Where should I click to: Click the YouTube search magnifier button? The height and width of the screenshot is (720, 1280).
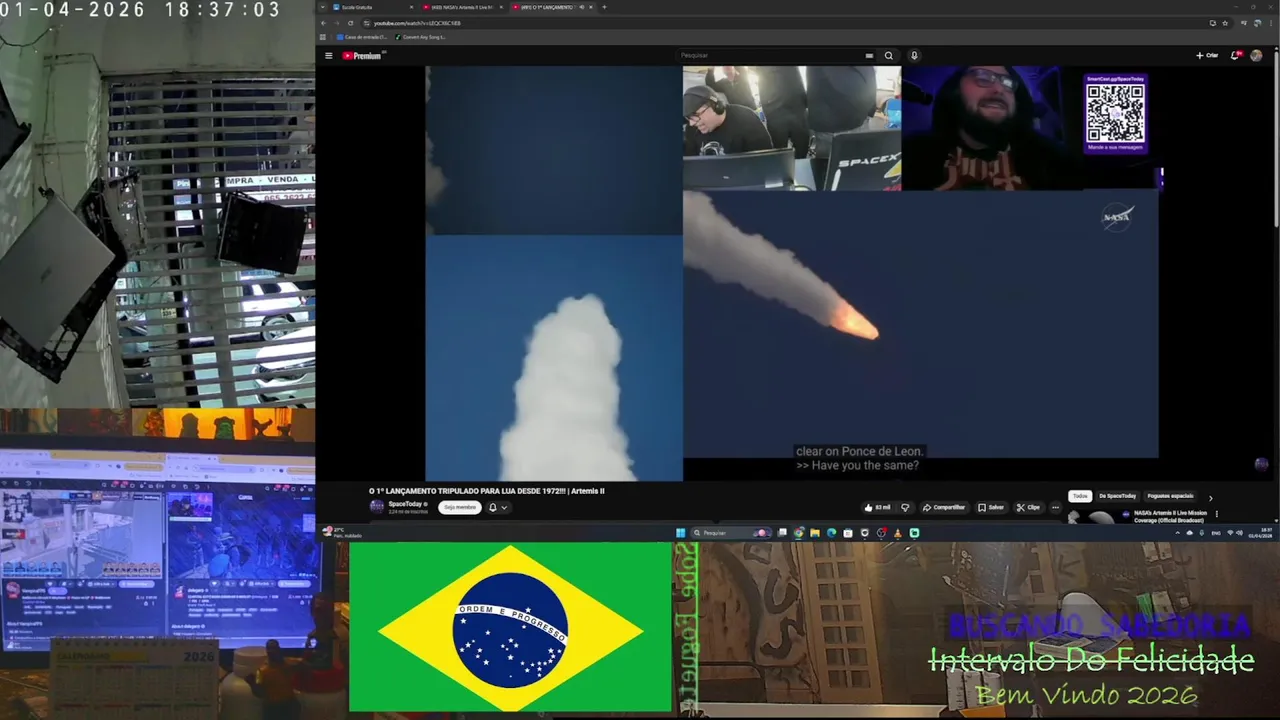point(888,56)
